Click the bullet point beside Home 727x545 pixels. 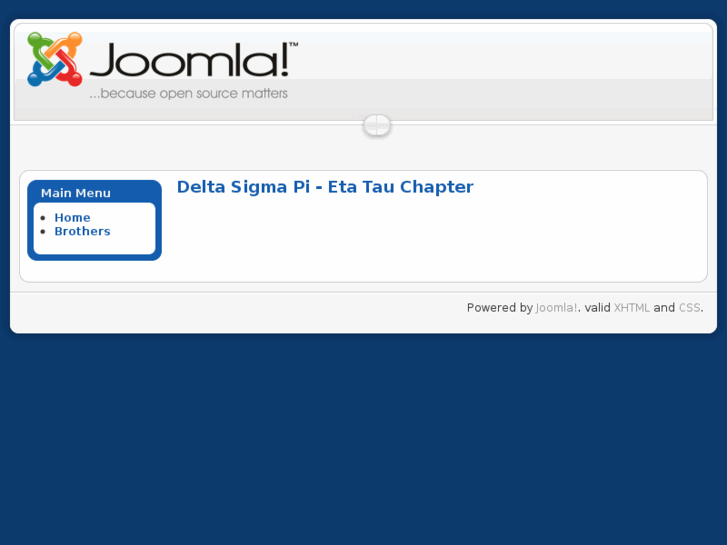pos(43,218)
